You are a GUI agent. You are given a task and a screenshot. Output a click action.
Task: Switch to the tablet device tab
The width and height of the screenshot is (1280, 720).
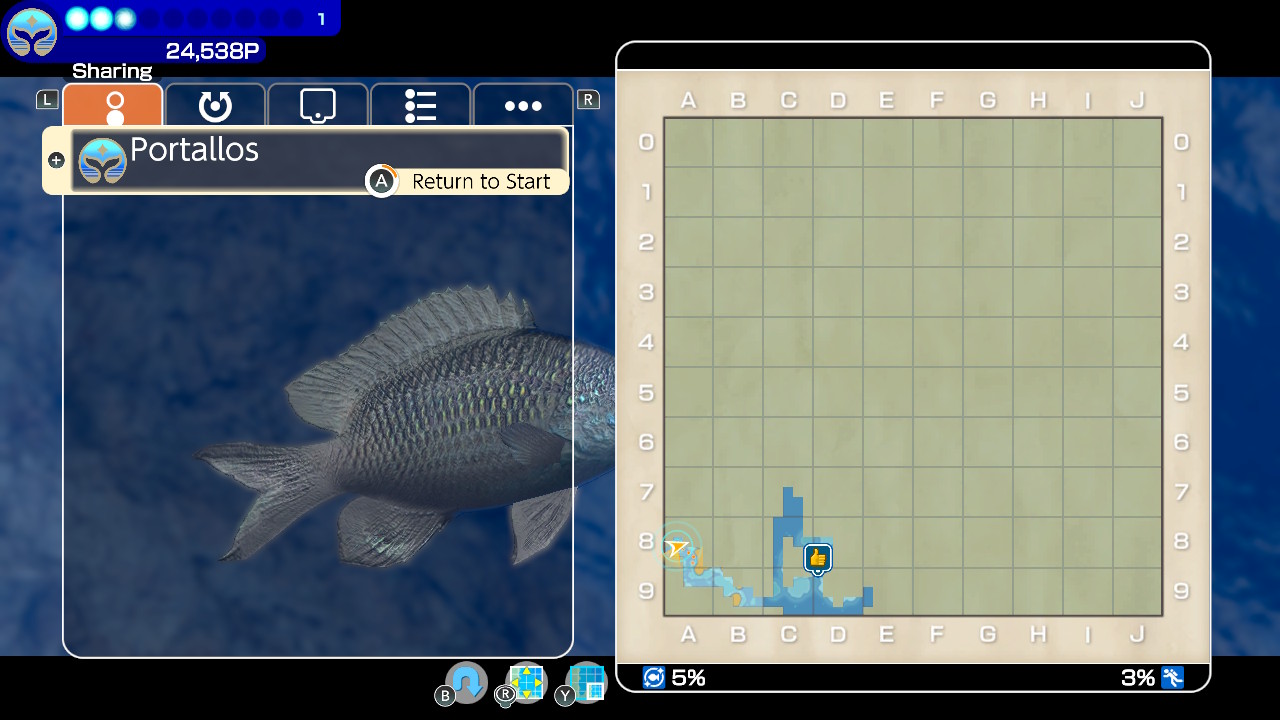tap(318, 105)
